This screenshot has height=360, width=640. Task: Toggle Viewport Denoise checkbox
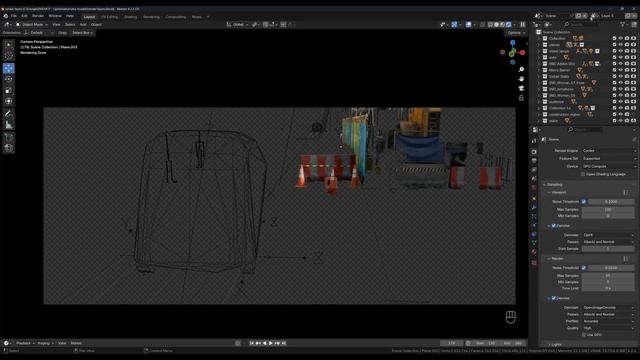point(554,226)
